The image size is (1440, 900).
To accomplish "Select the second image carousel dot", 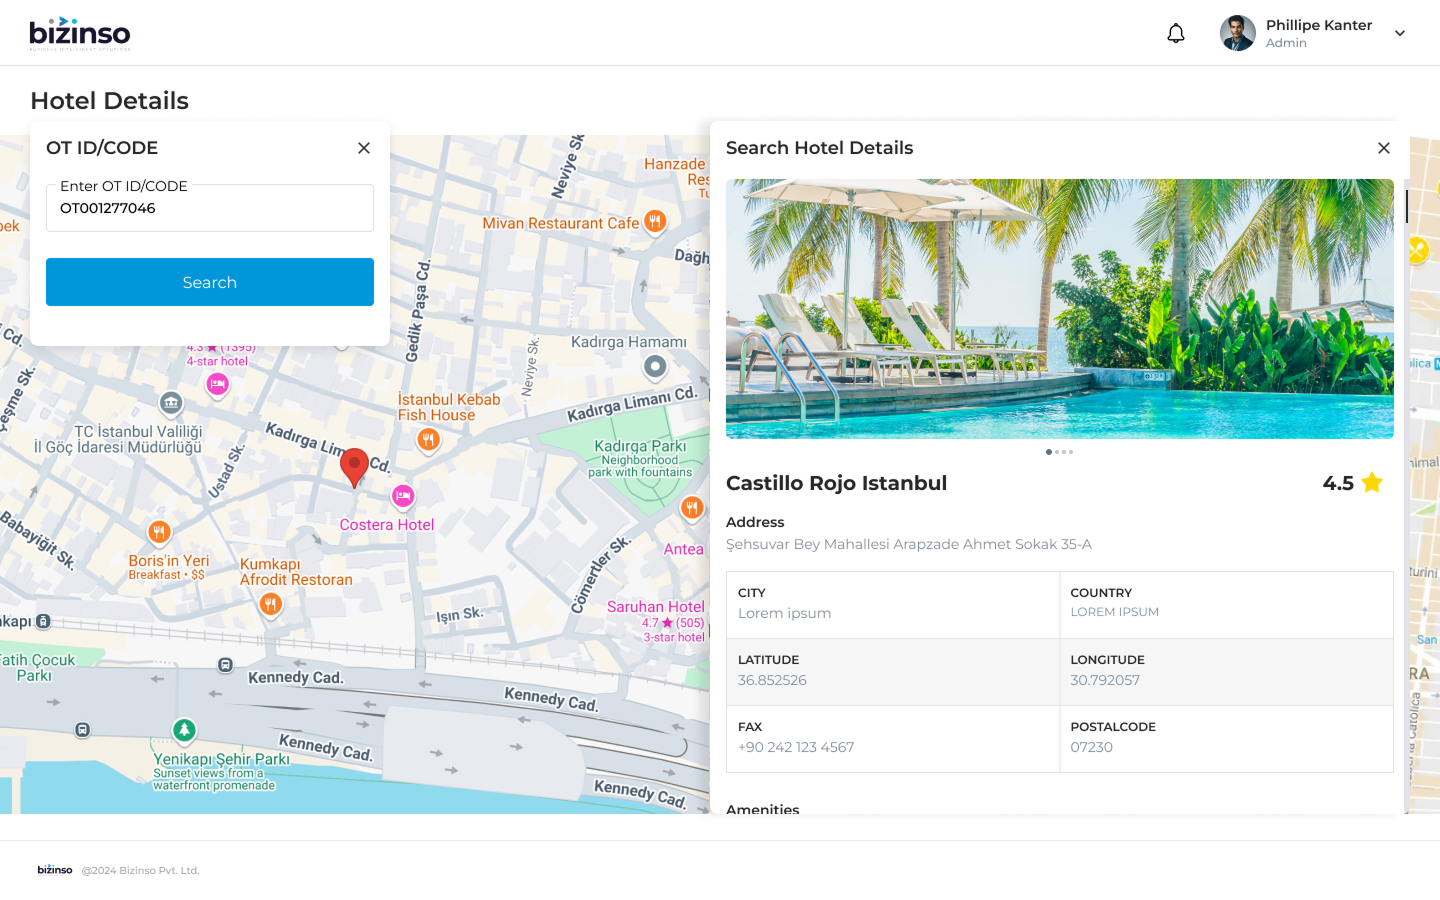I will [1057, 452].
